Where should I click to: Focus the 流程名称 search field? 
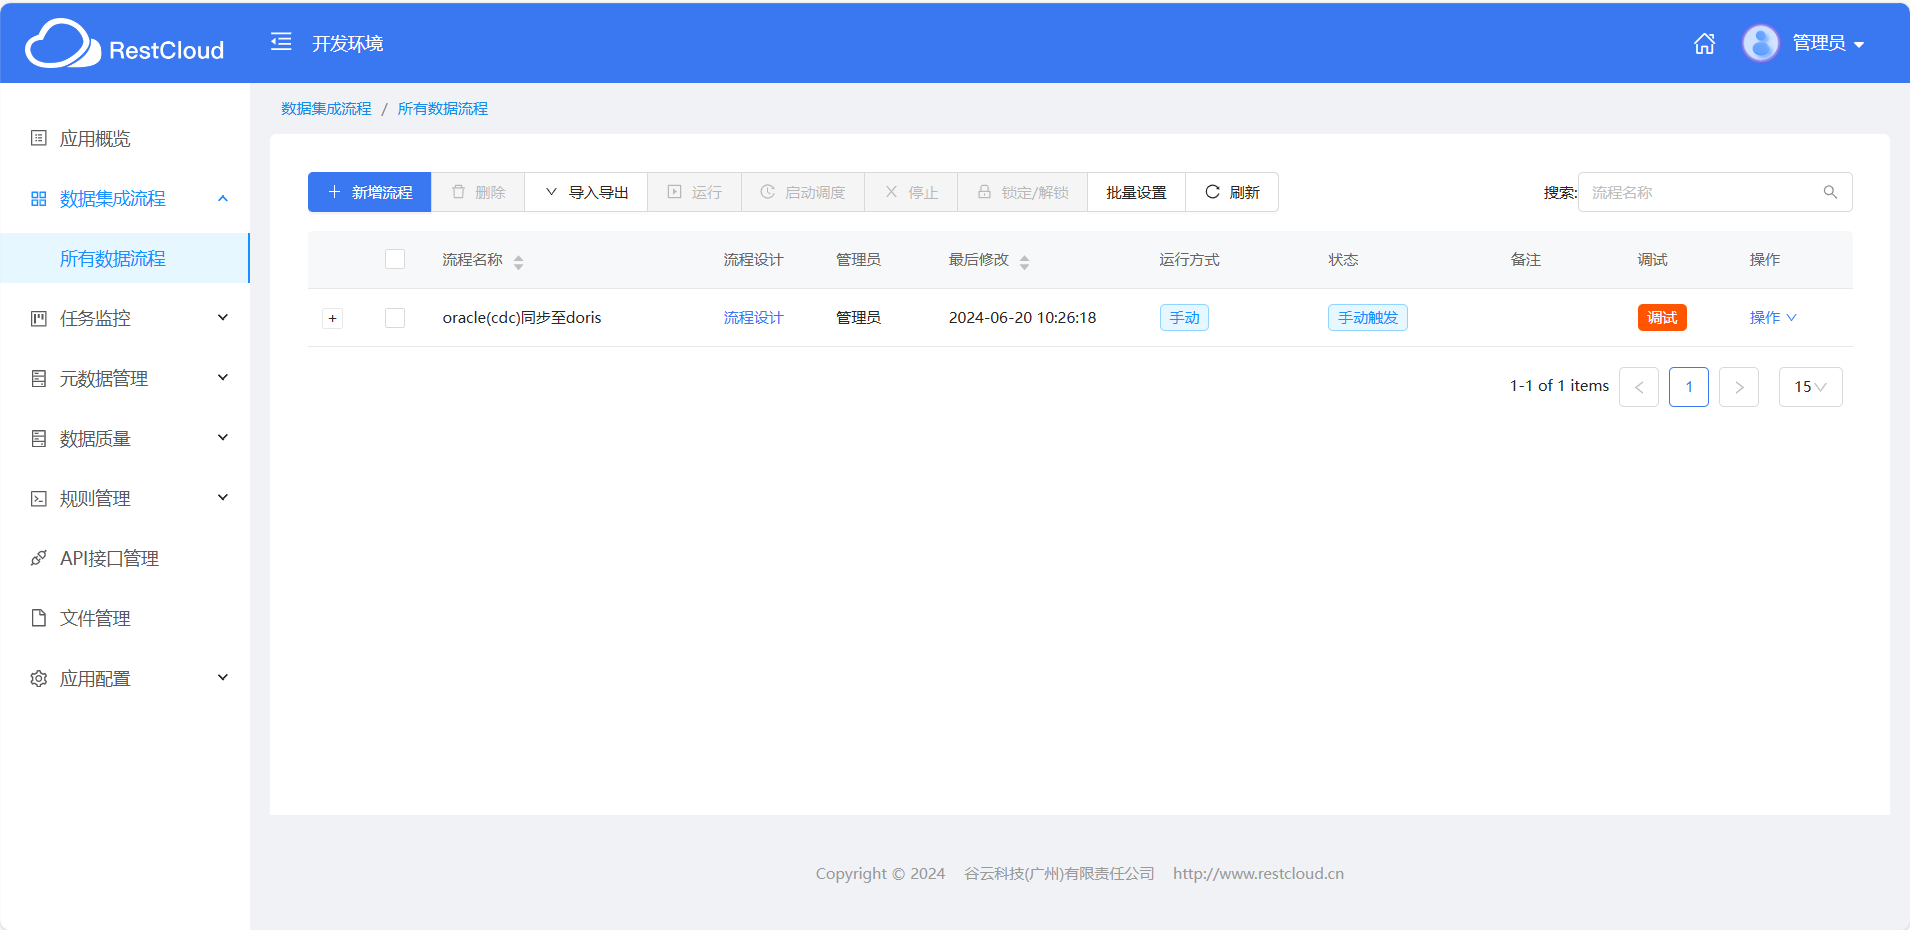tap(1715, 192)
